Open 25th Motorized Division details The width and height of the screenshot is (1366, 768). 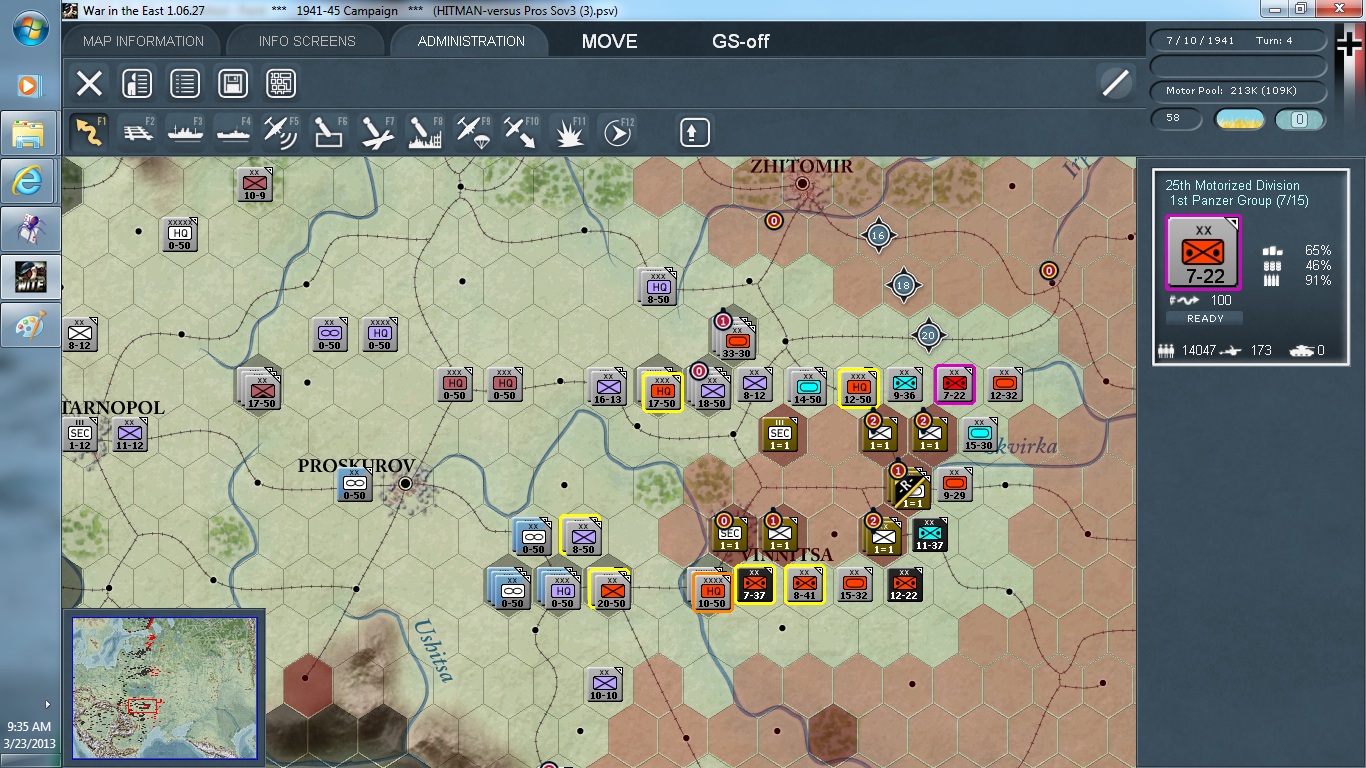pos(1232,185)
